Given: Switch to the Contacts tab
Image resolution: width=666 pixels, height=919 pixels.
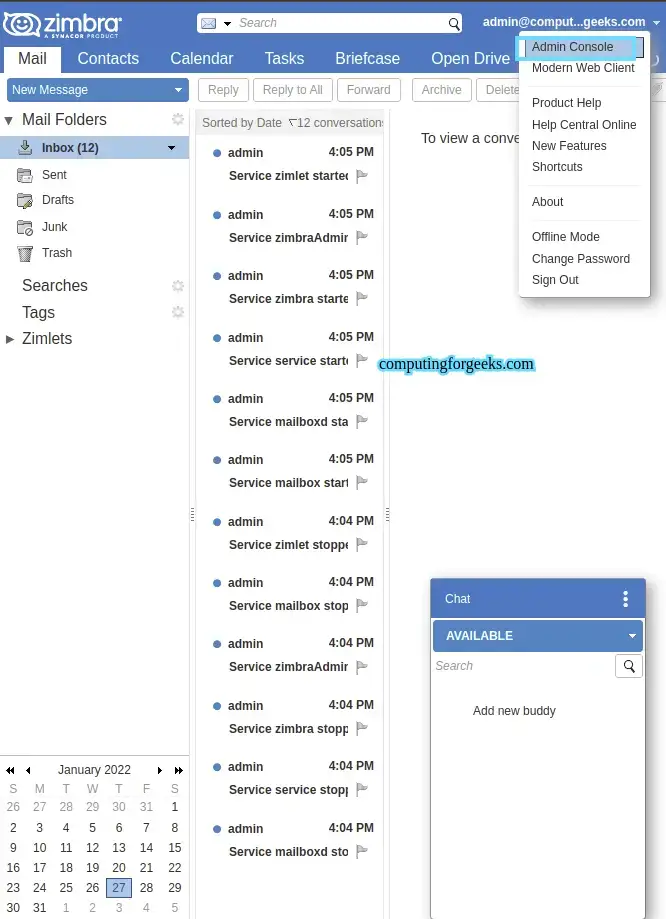Looking at the screenshot, I should tap(108, 59).
